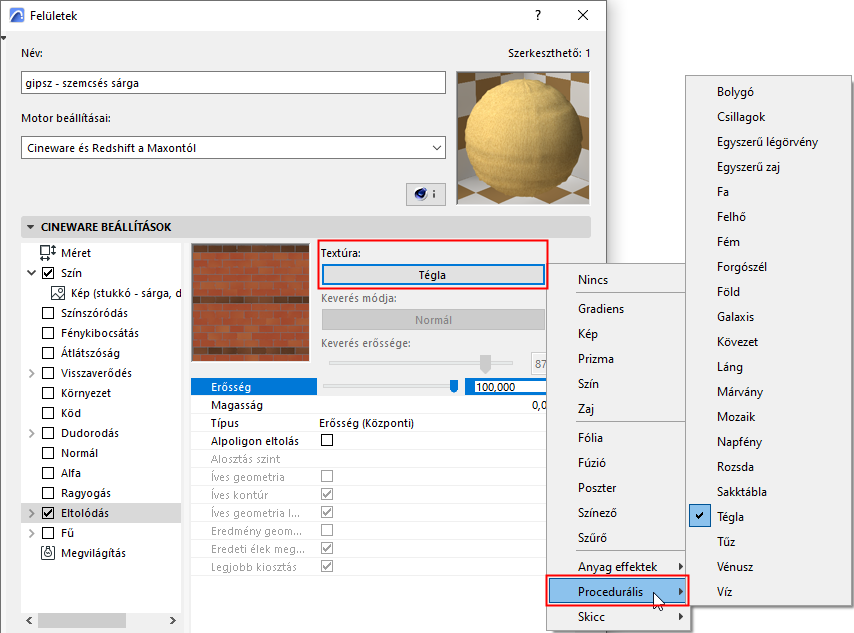
Task: Choose Nincs from the texture menu
Action: [x=593, y=280]
